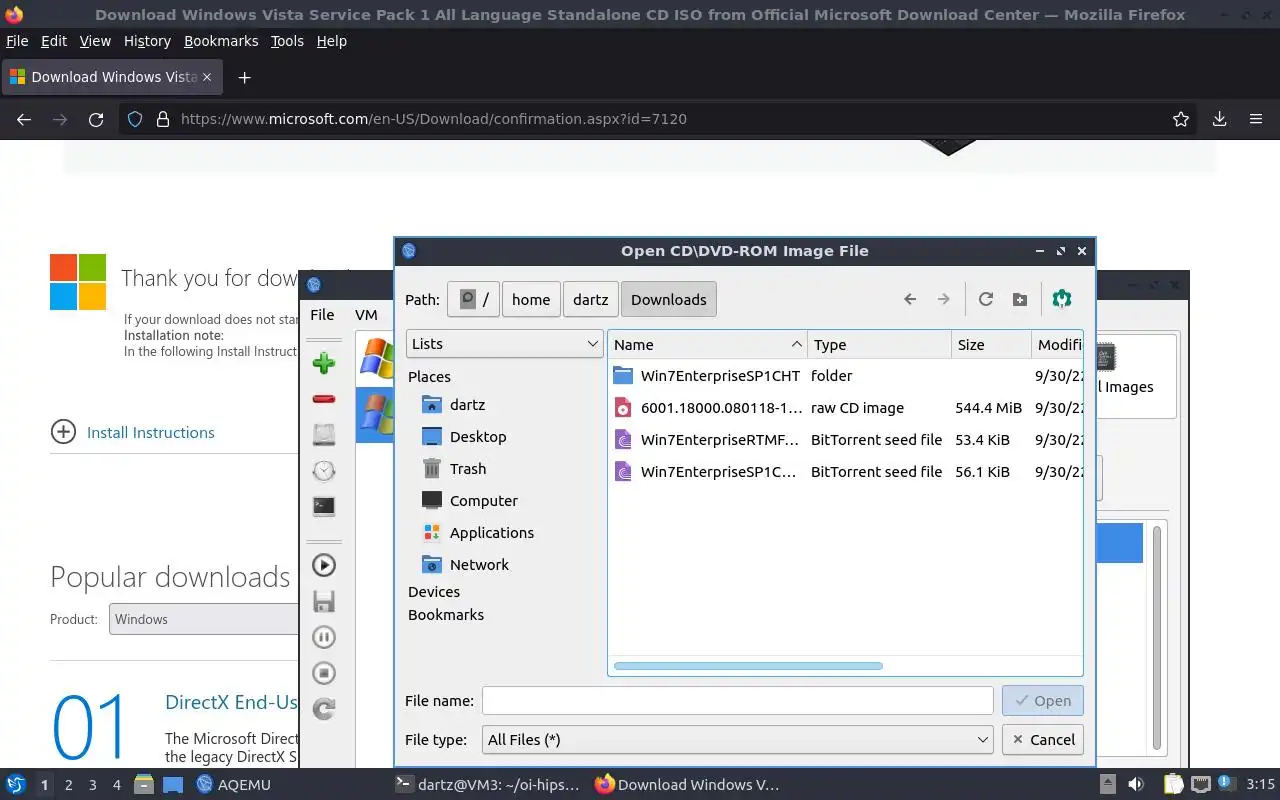This screenshot has width=1280, height=800.
Task: Click the volume speaker tray icon
Action: [x=1136, y=784]
